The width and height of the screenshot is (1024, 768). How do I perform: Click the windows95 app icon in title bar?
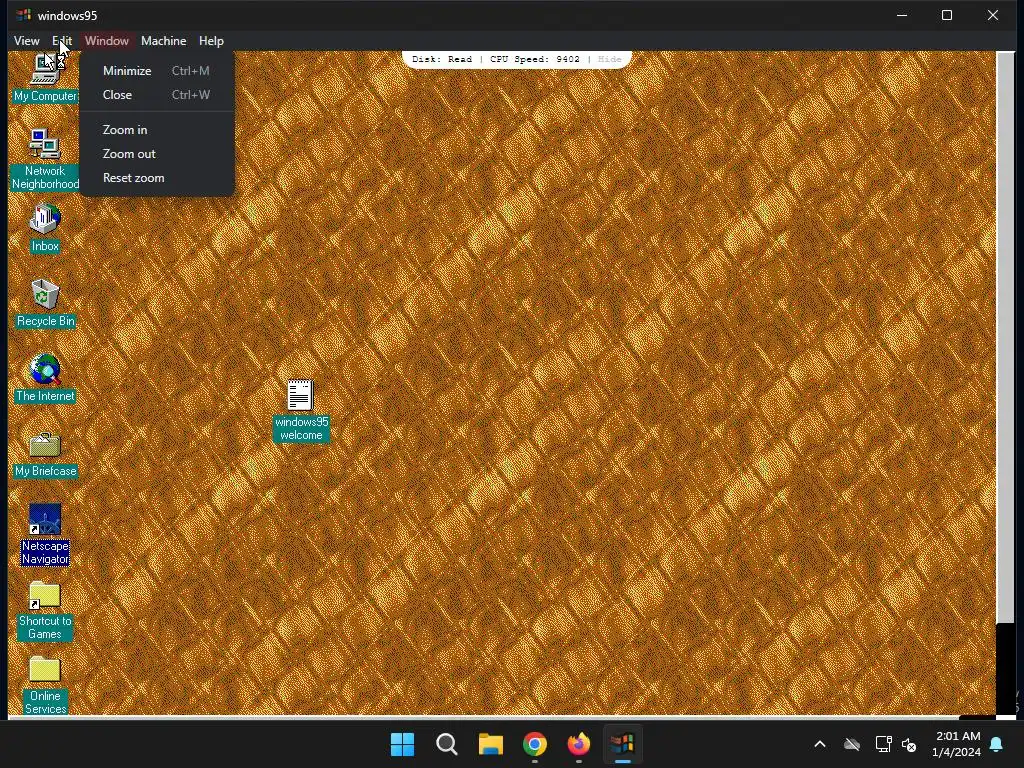24,15
